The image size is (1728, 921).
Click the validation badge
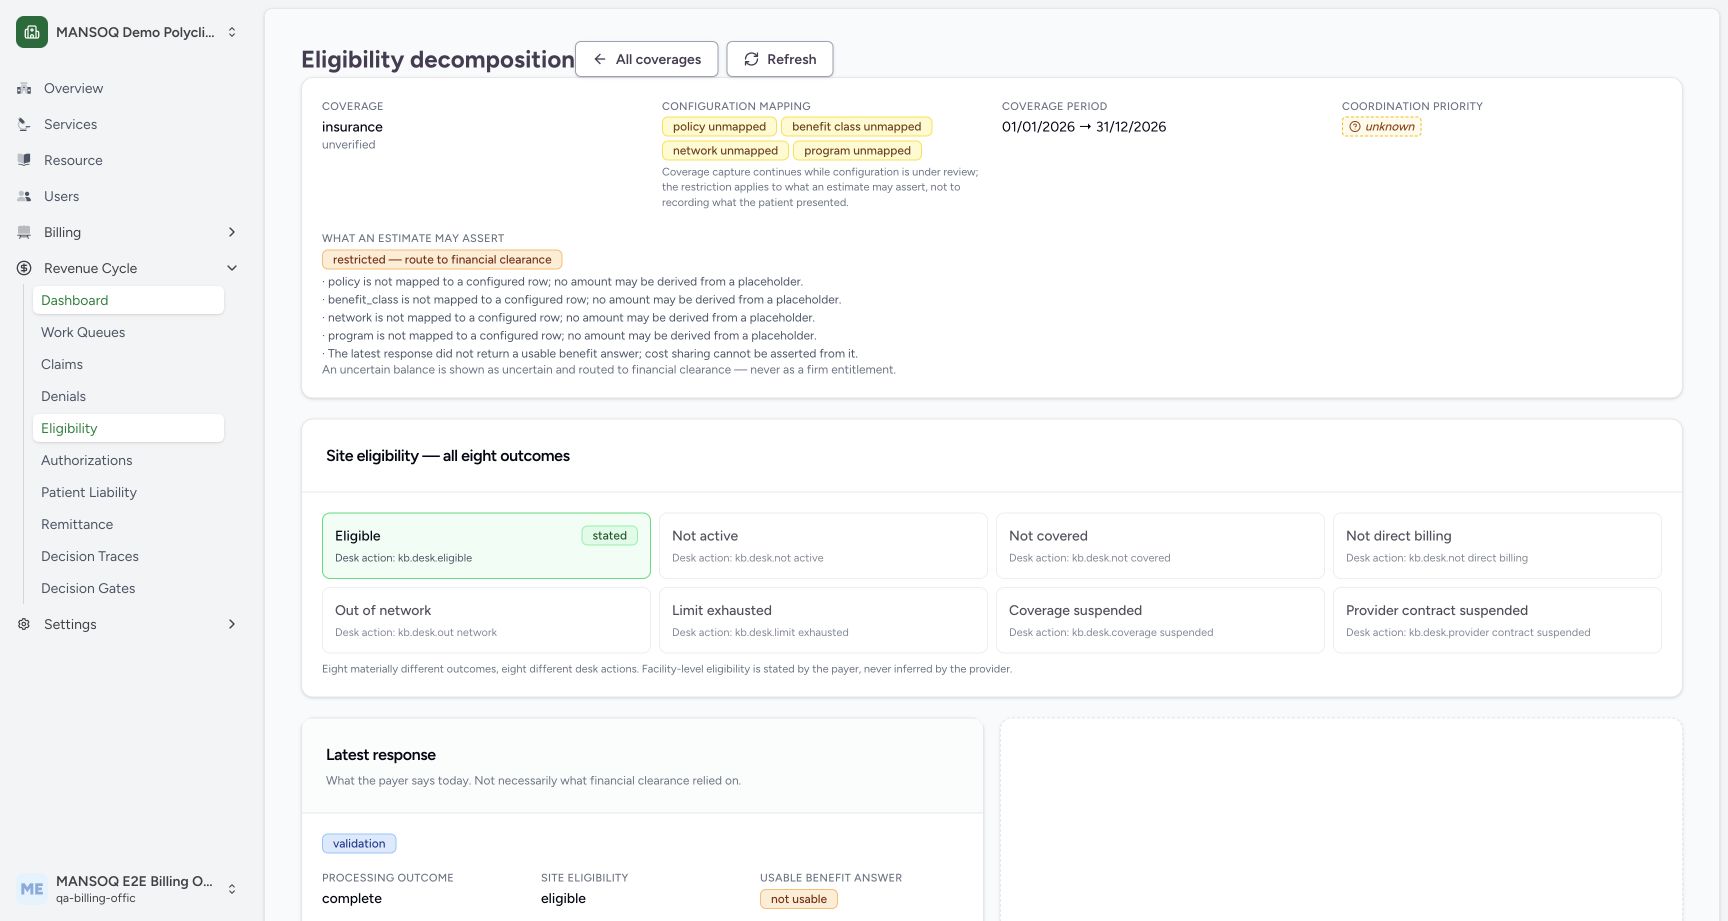coord(359,844)
